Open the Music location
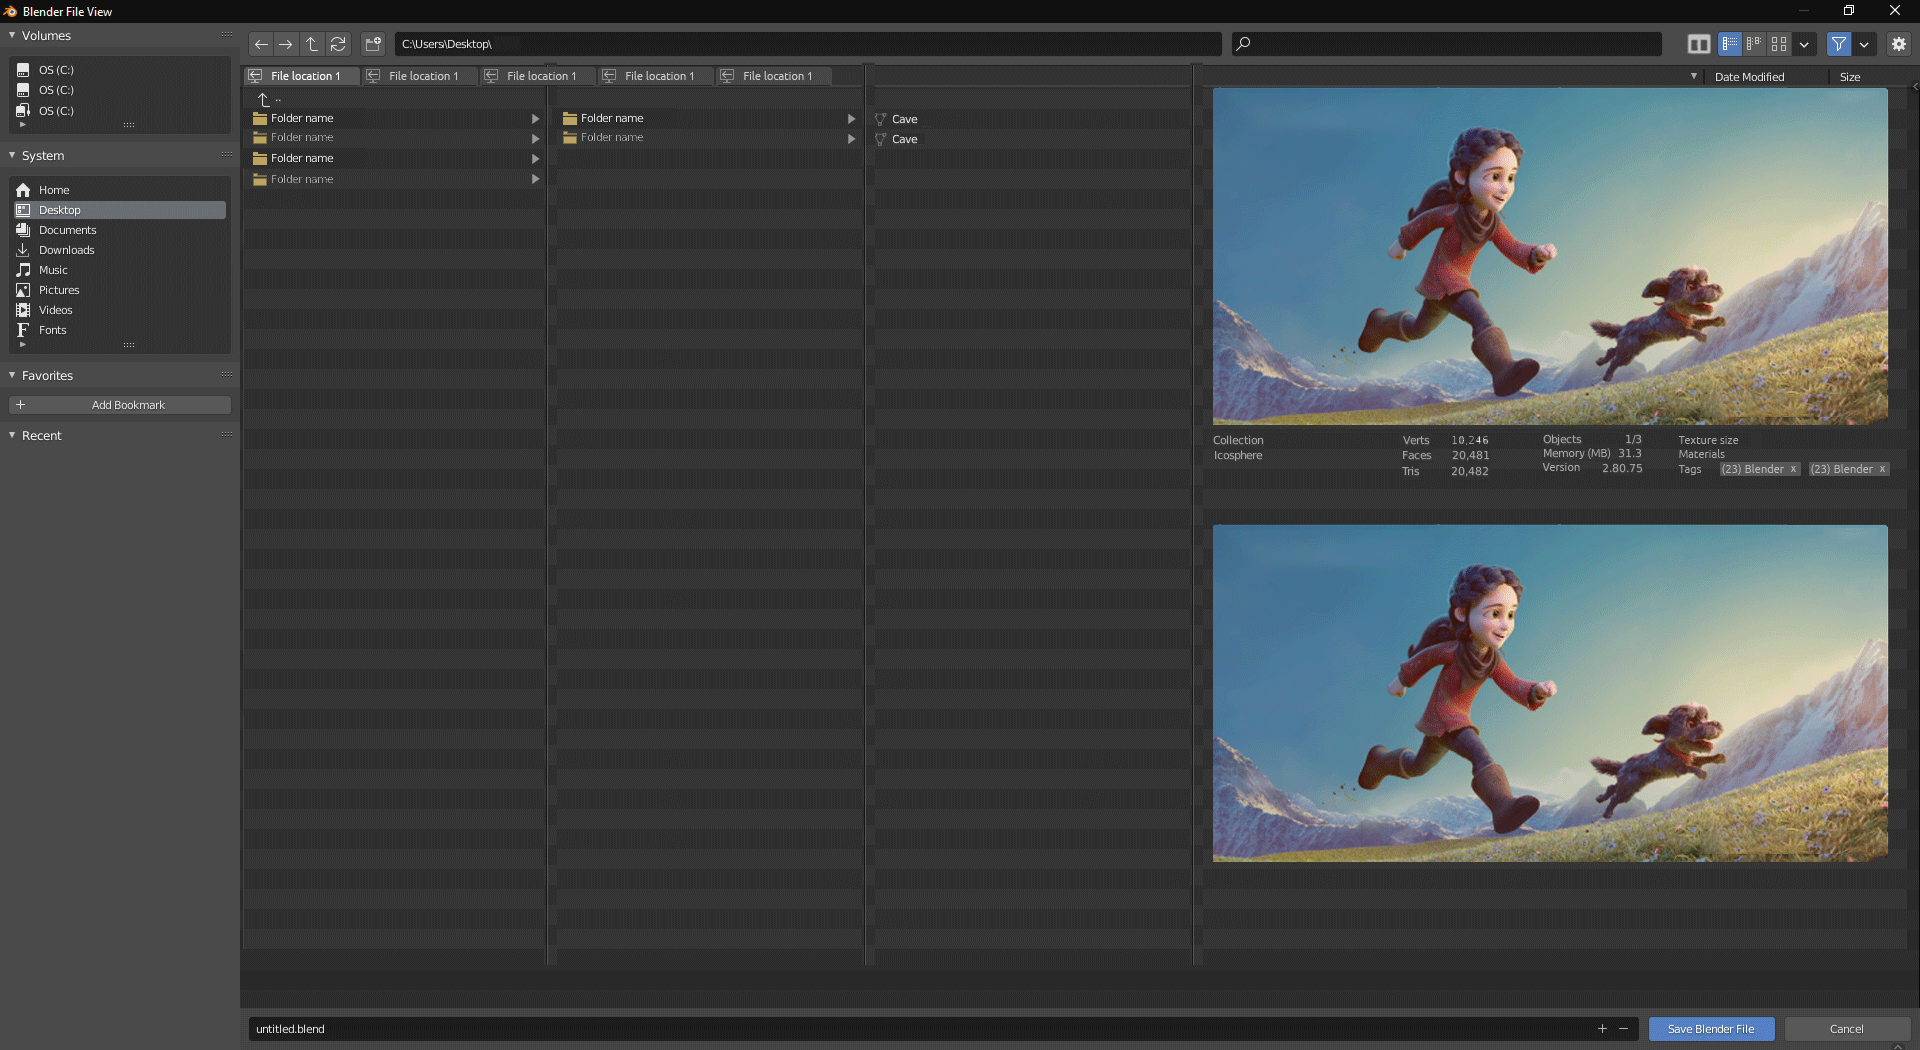This screenshot has width=1920, height=1050. 119,270
